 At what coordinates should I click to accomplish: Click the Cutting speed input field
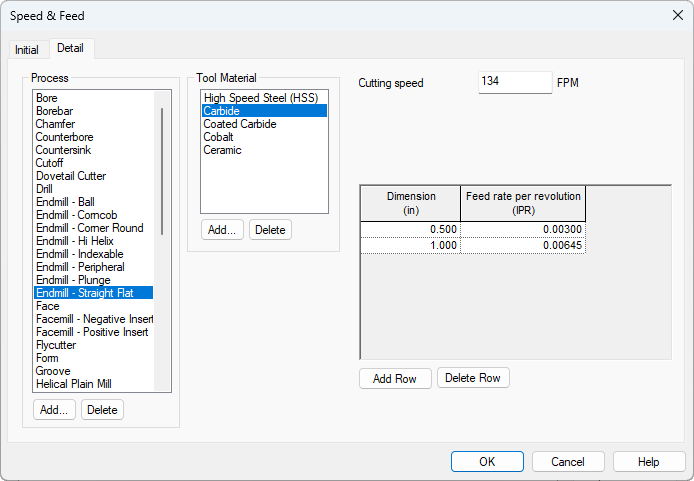[x=514, y=82]
